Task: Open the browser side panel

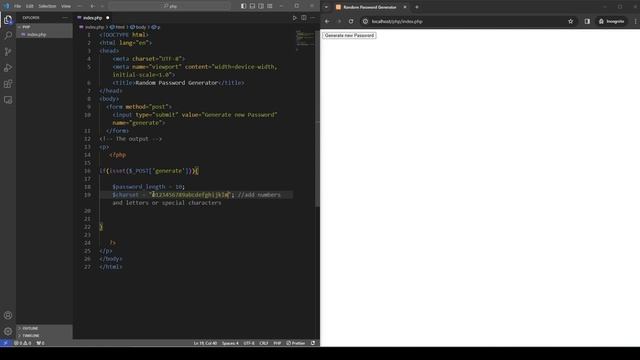Action: (587, 21)
